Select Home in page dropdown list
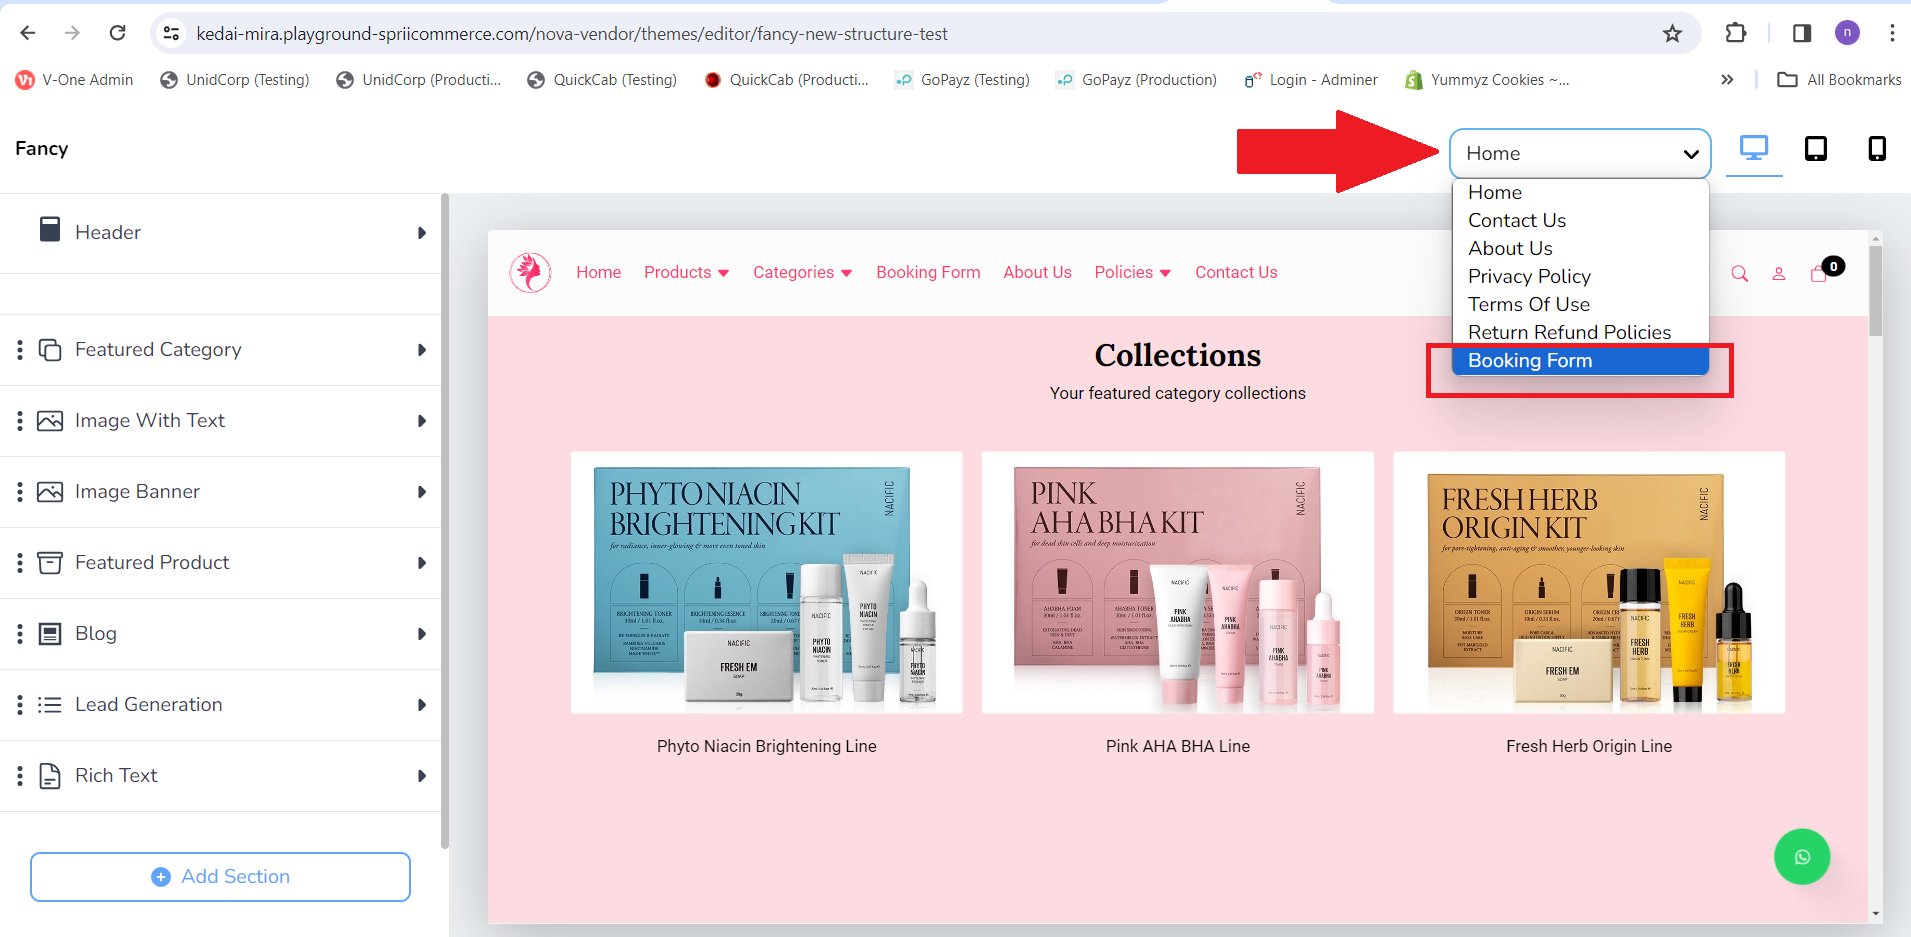Image resolution: width=1911 pixels, height=937 pixels. (1580, 192)
